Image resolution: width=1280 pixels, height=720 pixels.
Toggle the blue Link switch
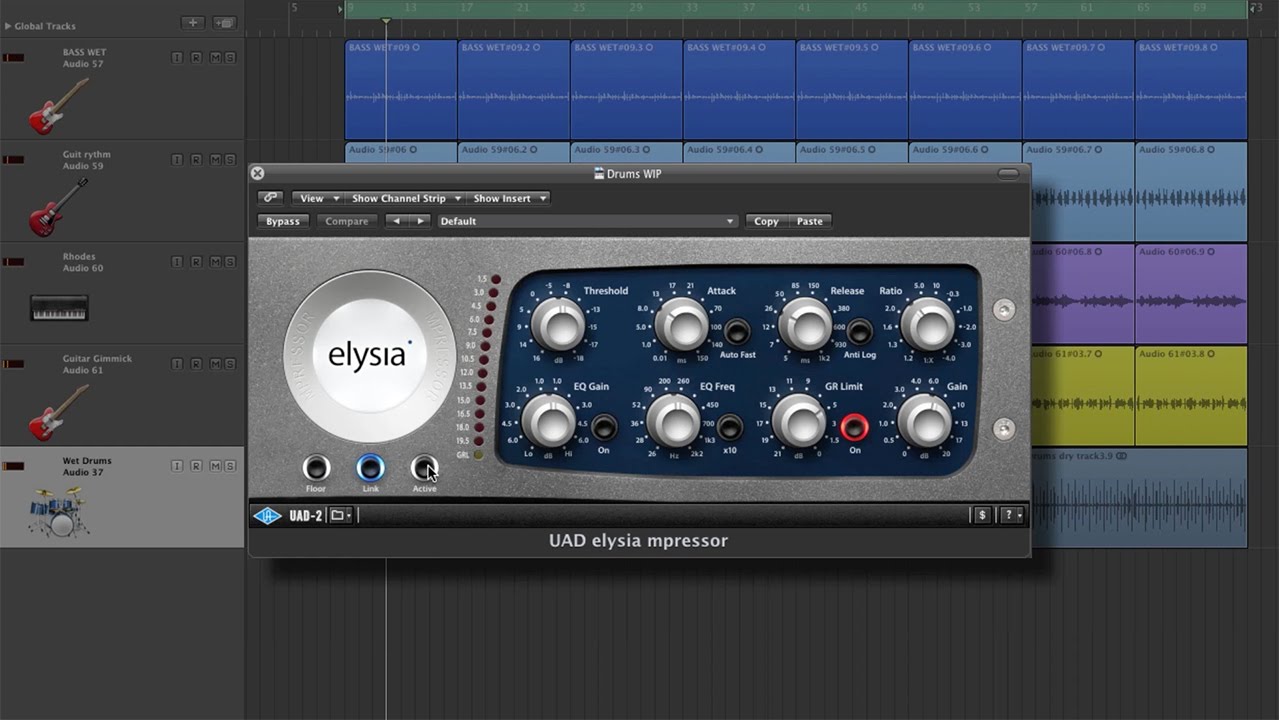[370, 468]
